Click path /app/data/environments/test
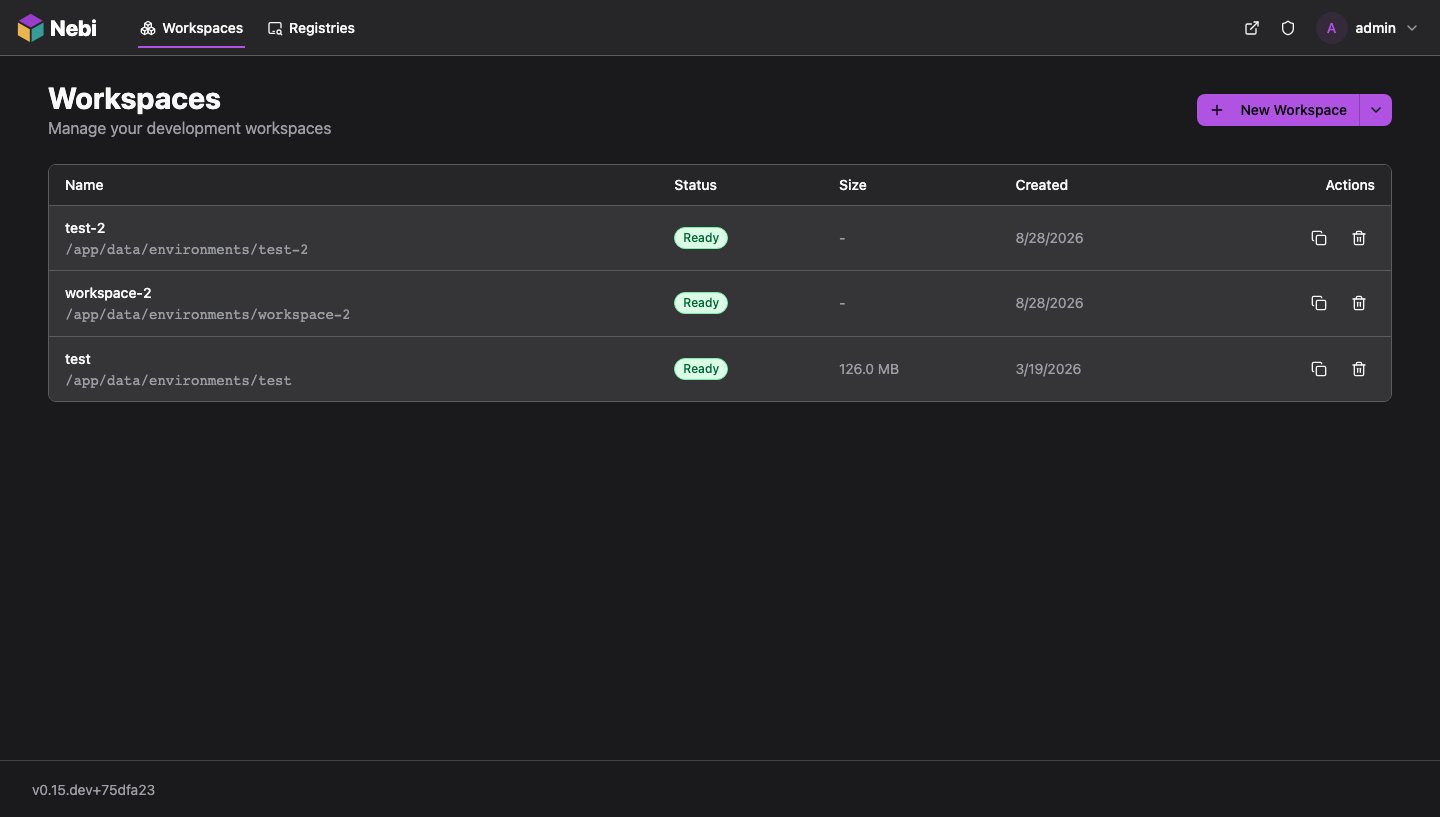Screen dimensions: 1440x817 click(x=178, y=381)
